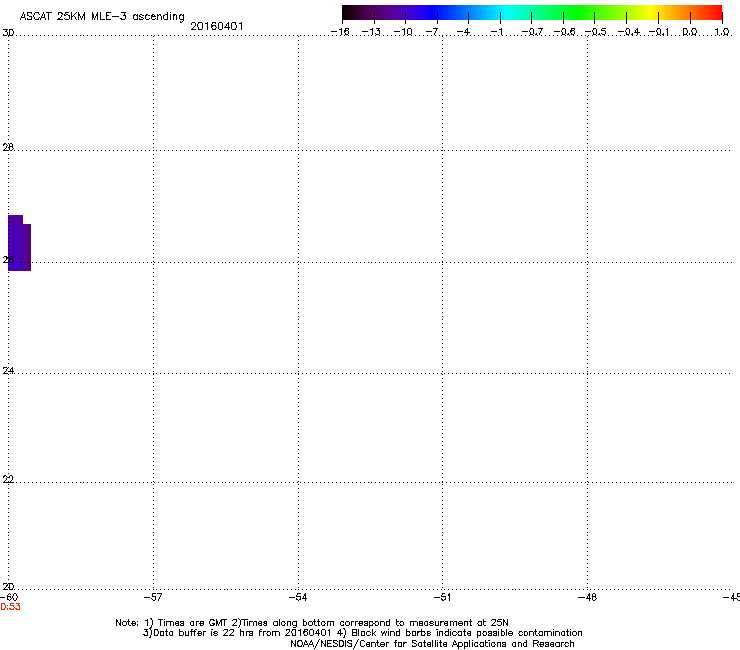Click the longitude label '-48'
This screenshot has height=650, width=740.
click(x=587, y=597)
